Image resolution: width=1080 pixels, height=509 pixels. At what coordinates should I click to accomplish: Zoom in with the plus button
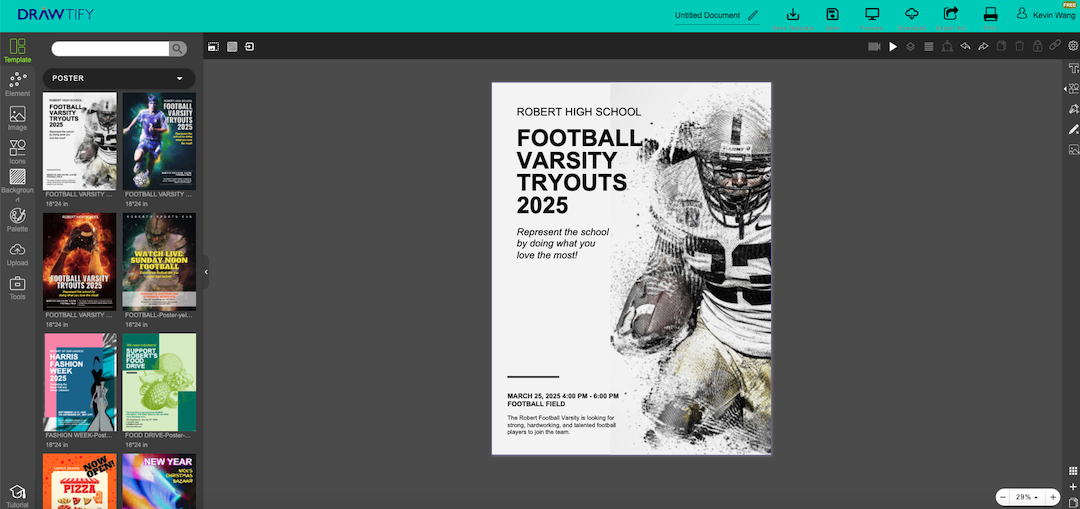tap(1053, 497)
